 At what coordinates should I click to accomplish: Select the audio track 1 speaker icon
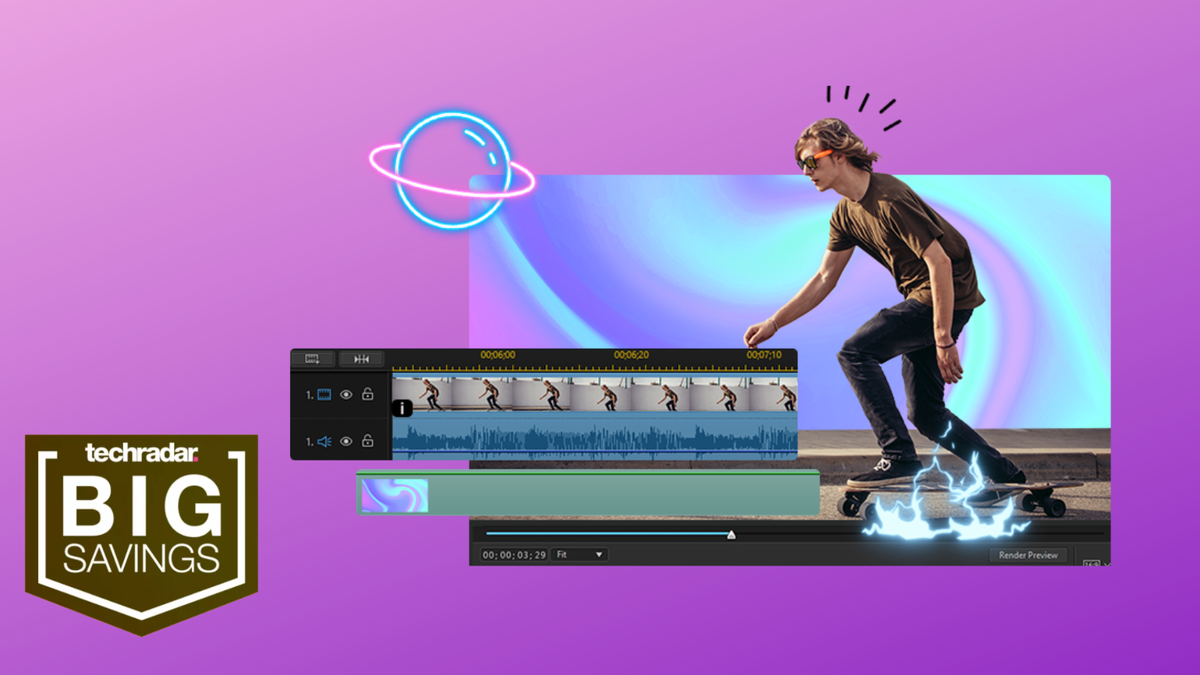click(324, 441)
